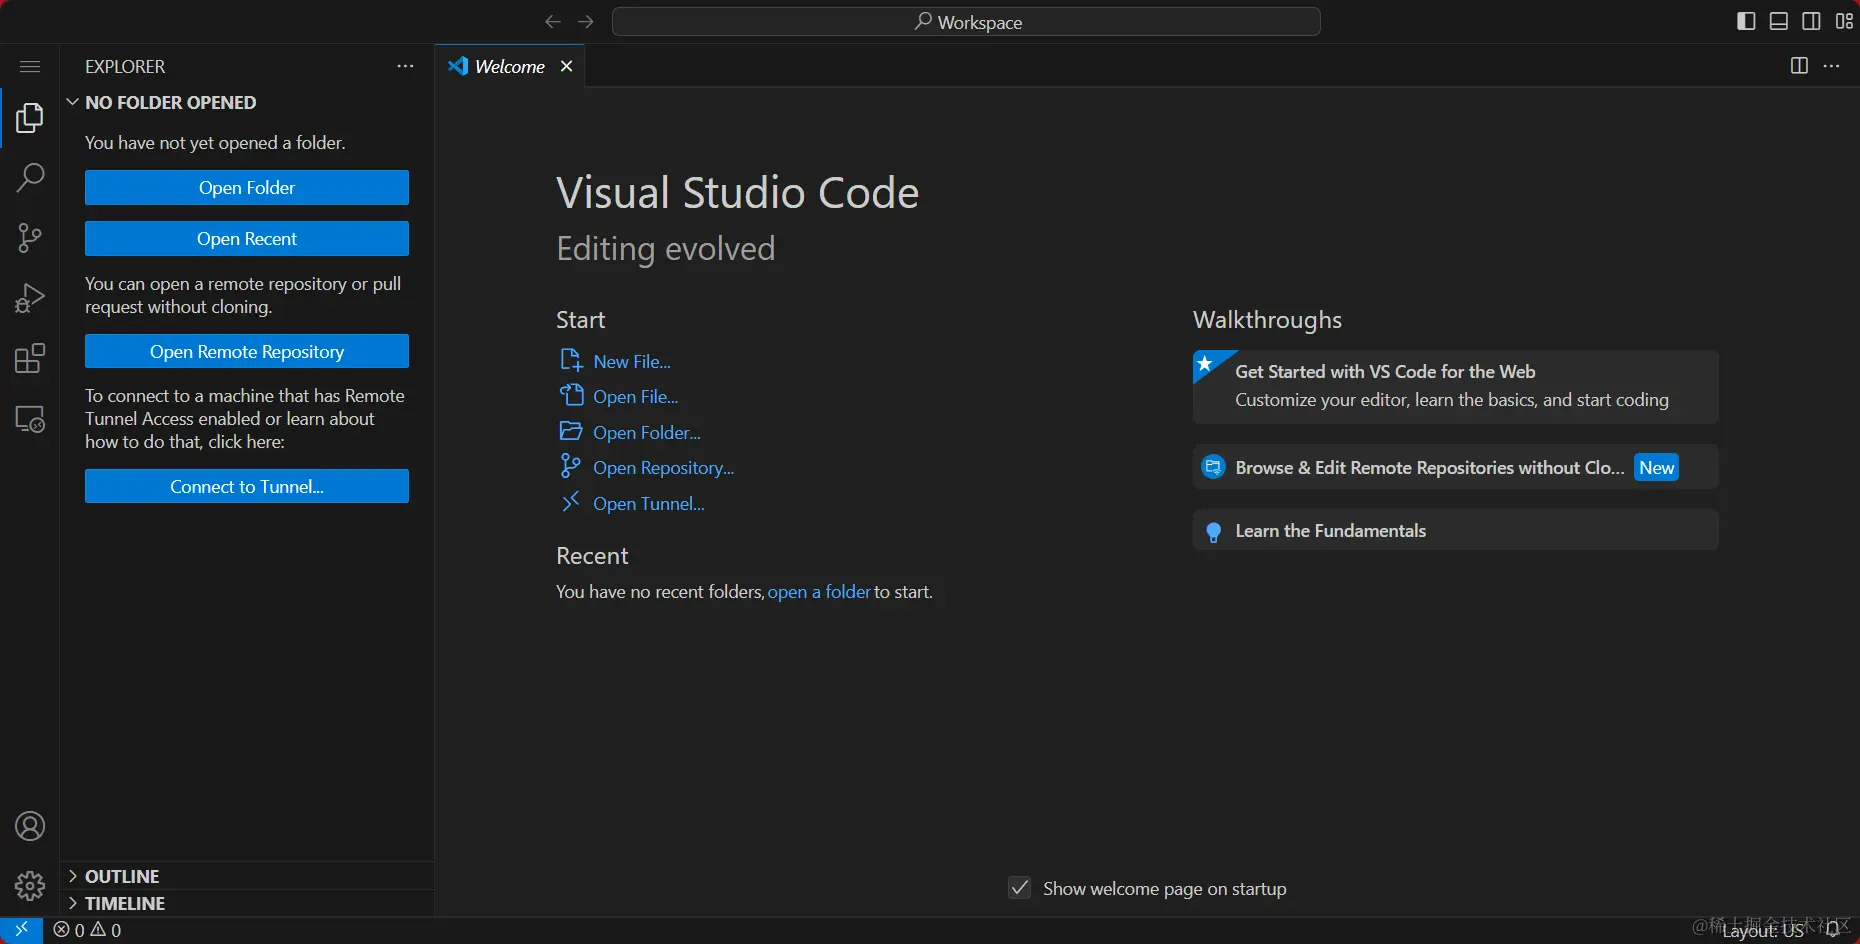Image resolution: width=1860 pixels, height=944 pixels.
Task: Click the Open Recent button
Action: pos(247,239)
